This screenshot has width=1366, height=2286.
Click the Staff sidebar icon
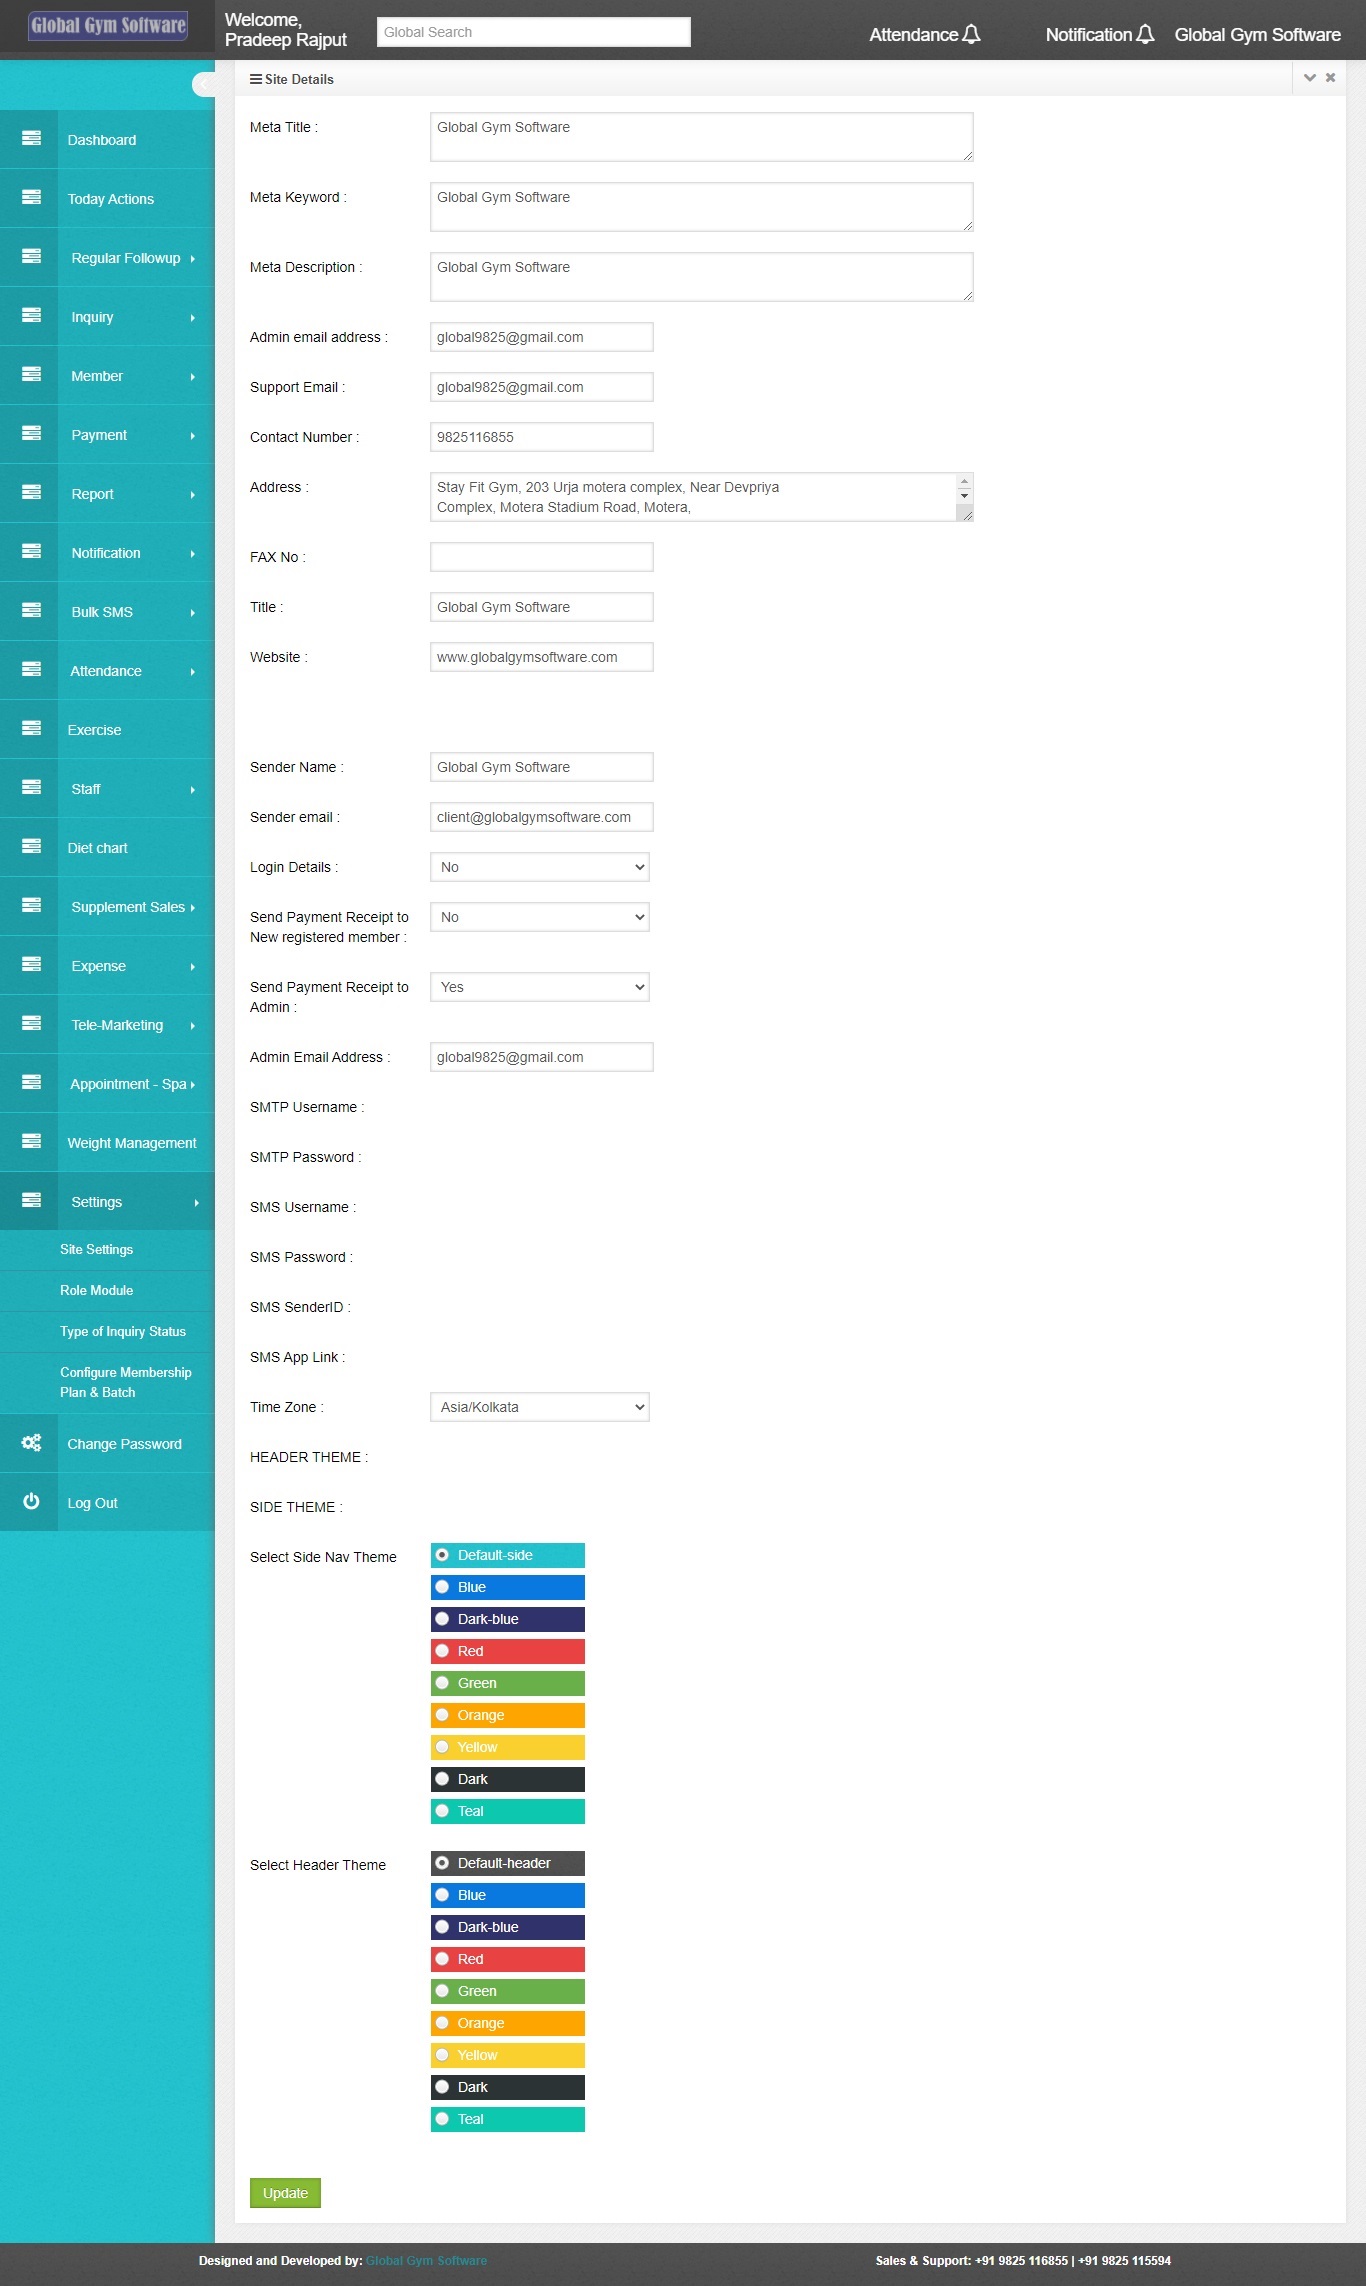31,787
